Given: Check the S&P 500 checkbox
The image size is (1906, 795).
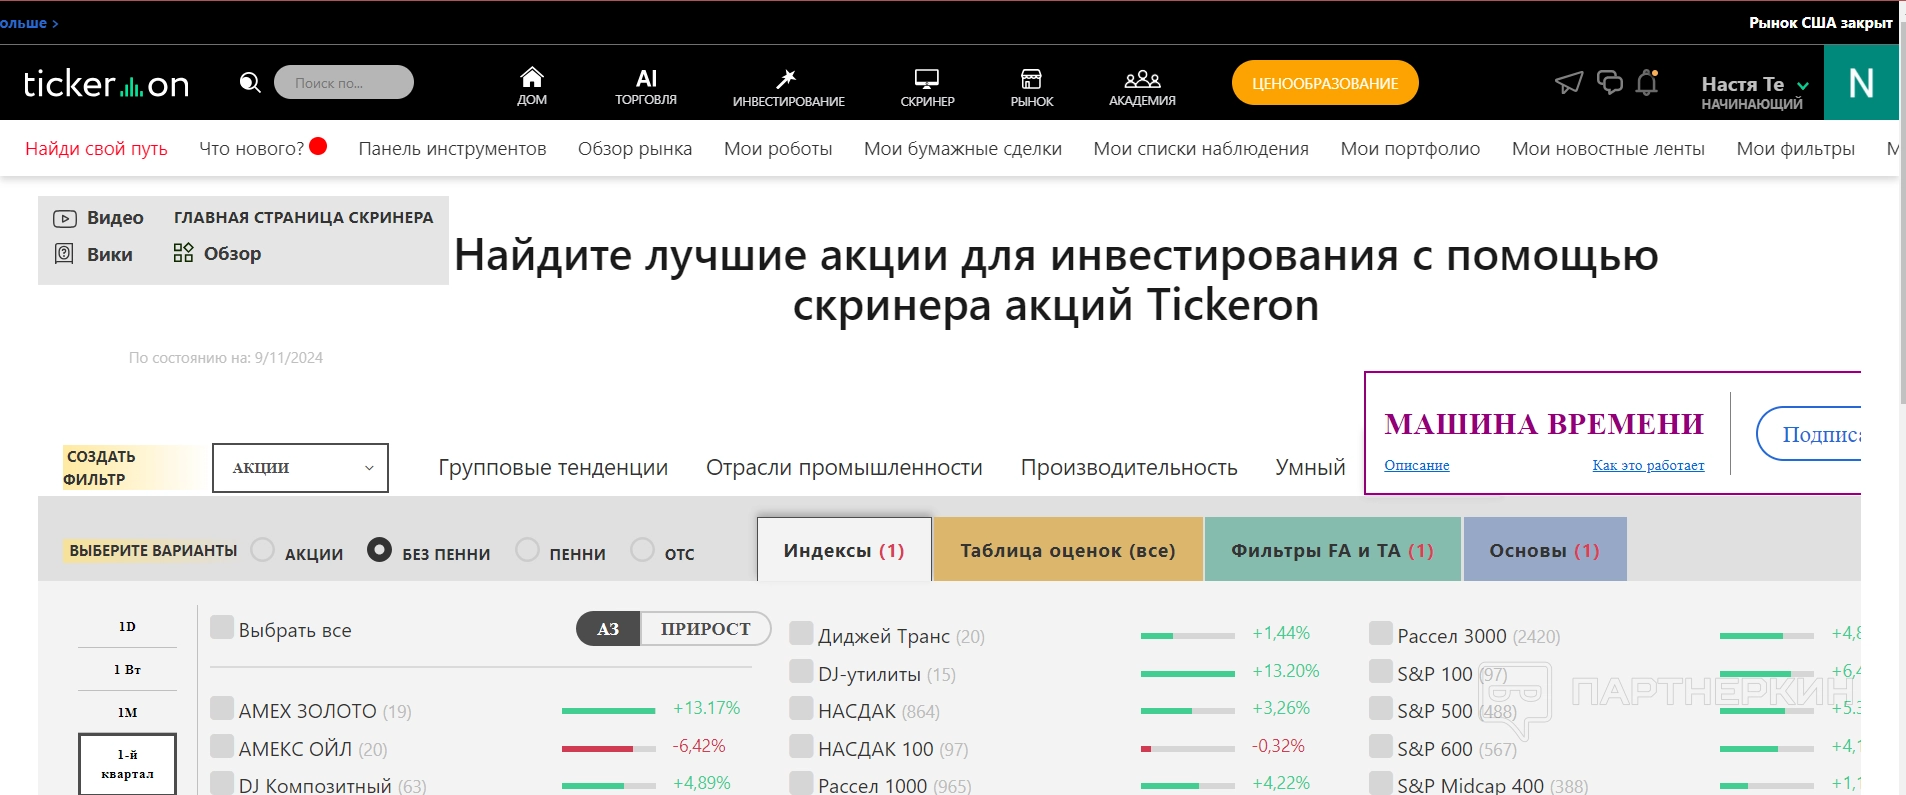Looking at the screenshot, I should coord(1381,708).
